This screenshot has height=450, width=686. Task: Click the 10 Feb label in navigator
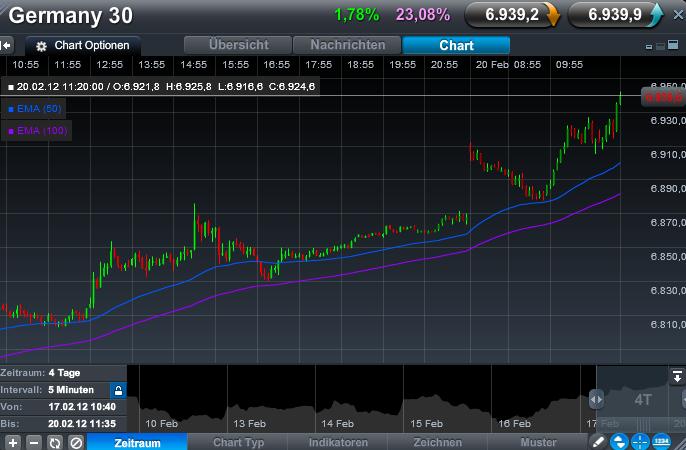(161, 423)
